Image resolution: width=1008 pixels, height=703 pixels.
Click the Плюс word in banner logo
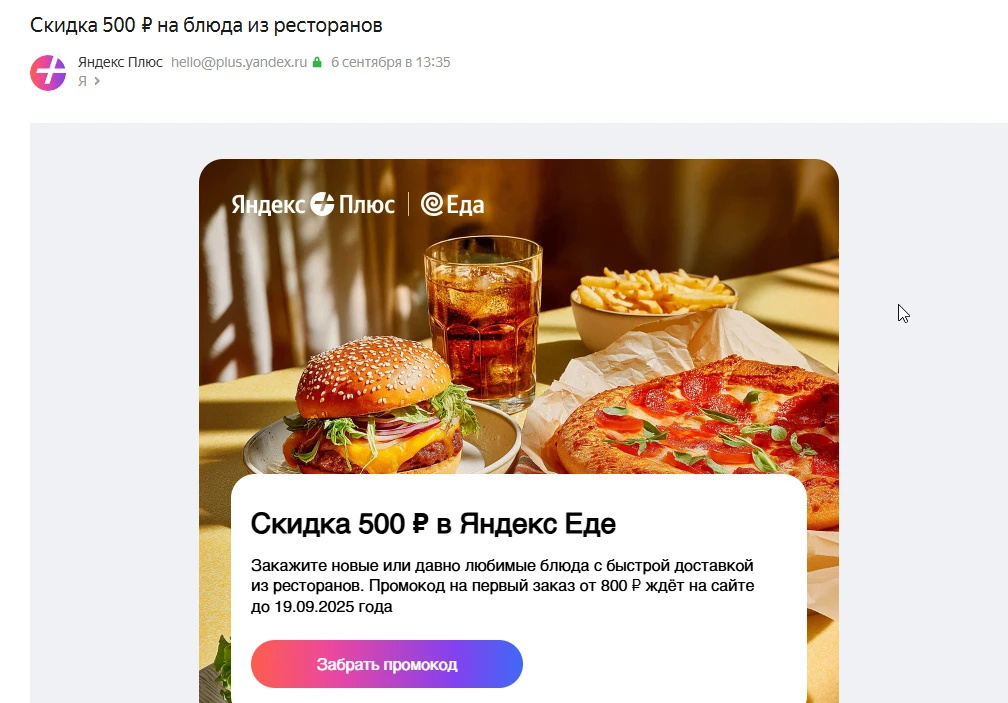click(366, 204)
